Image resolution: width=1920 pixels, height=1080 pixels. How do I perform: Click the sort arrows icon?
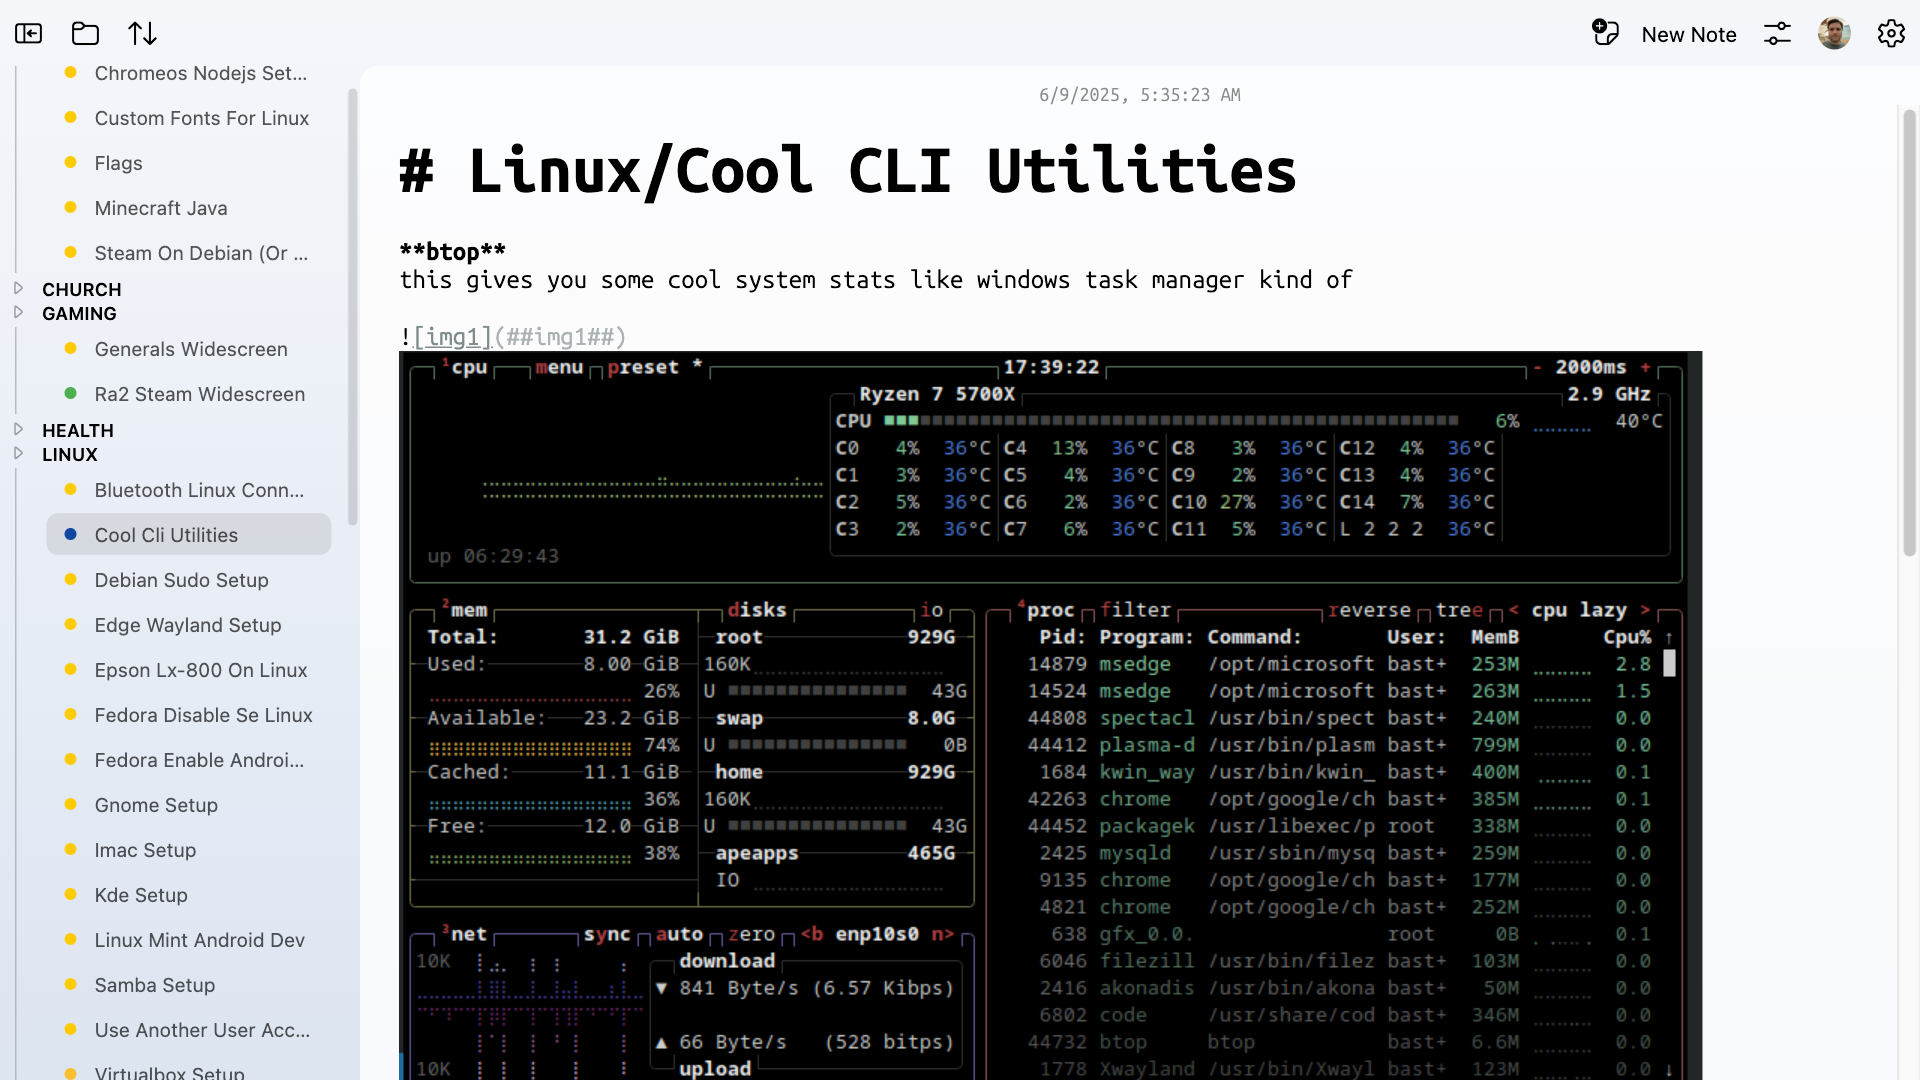coord(142,34)
